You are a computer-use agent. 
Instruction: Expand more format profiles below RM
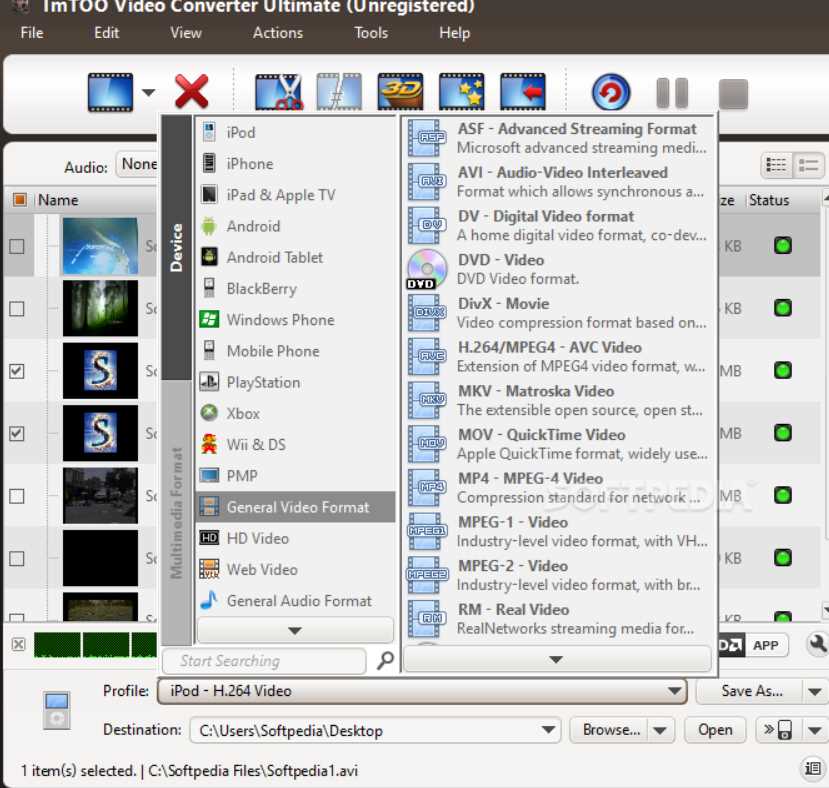556,659
